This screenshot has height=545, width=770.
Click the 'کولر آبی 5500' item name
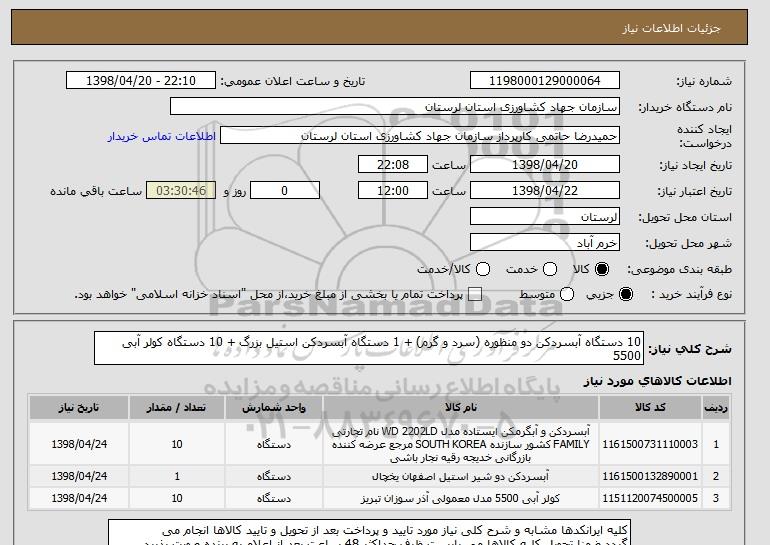461,498
